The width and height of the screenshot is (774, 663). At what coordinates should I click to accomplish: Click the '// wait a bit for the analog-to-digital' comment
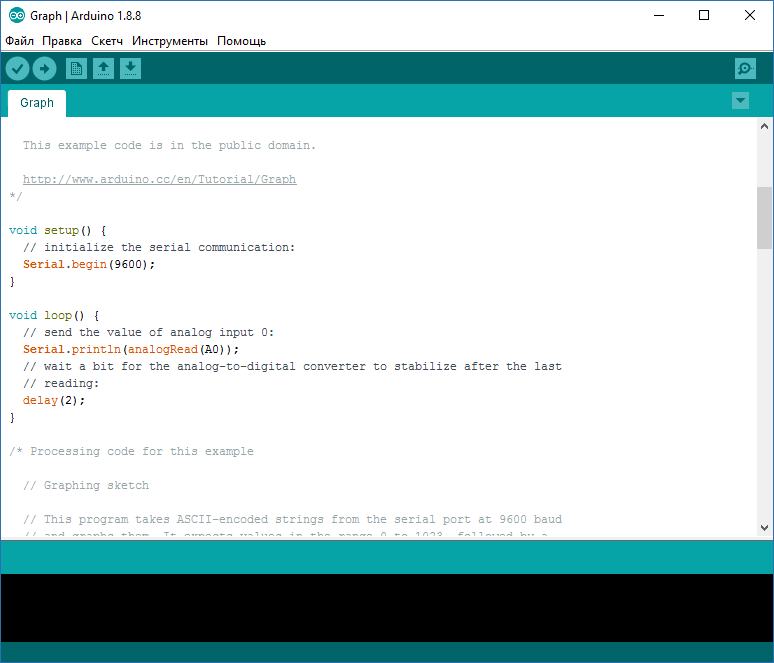[292, 366]
